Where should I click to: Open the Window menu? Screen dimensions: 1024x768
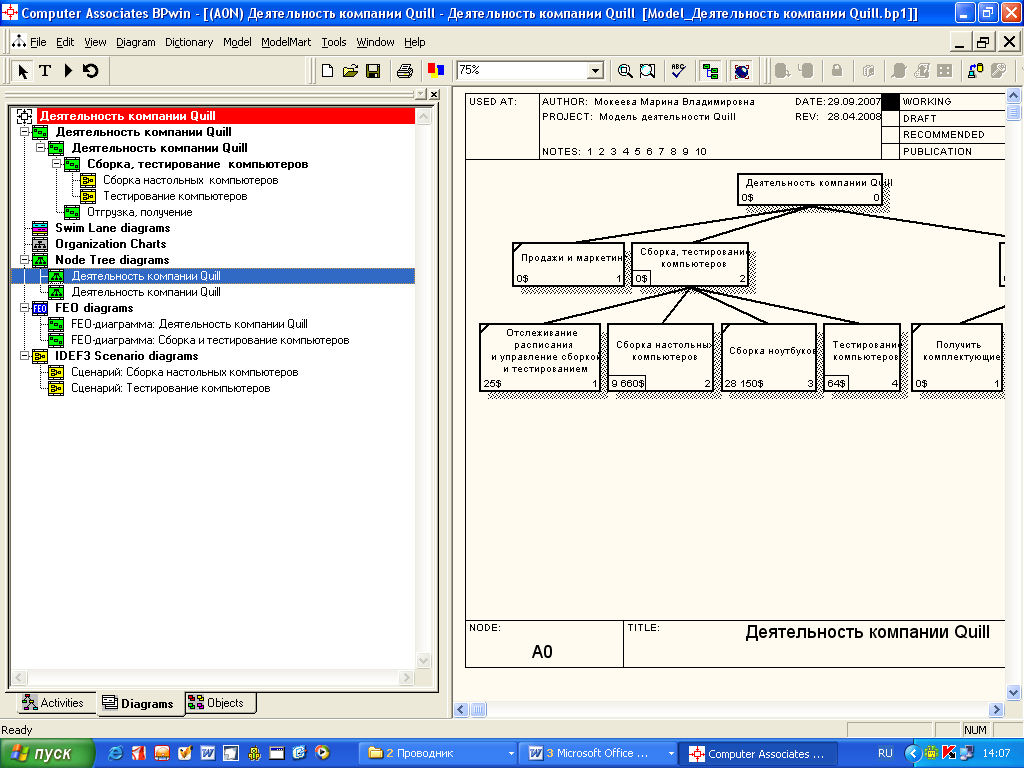coord(376,42)
